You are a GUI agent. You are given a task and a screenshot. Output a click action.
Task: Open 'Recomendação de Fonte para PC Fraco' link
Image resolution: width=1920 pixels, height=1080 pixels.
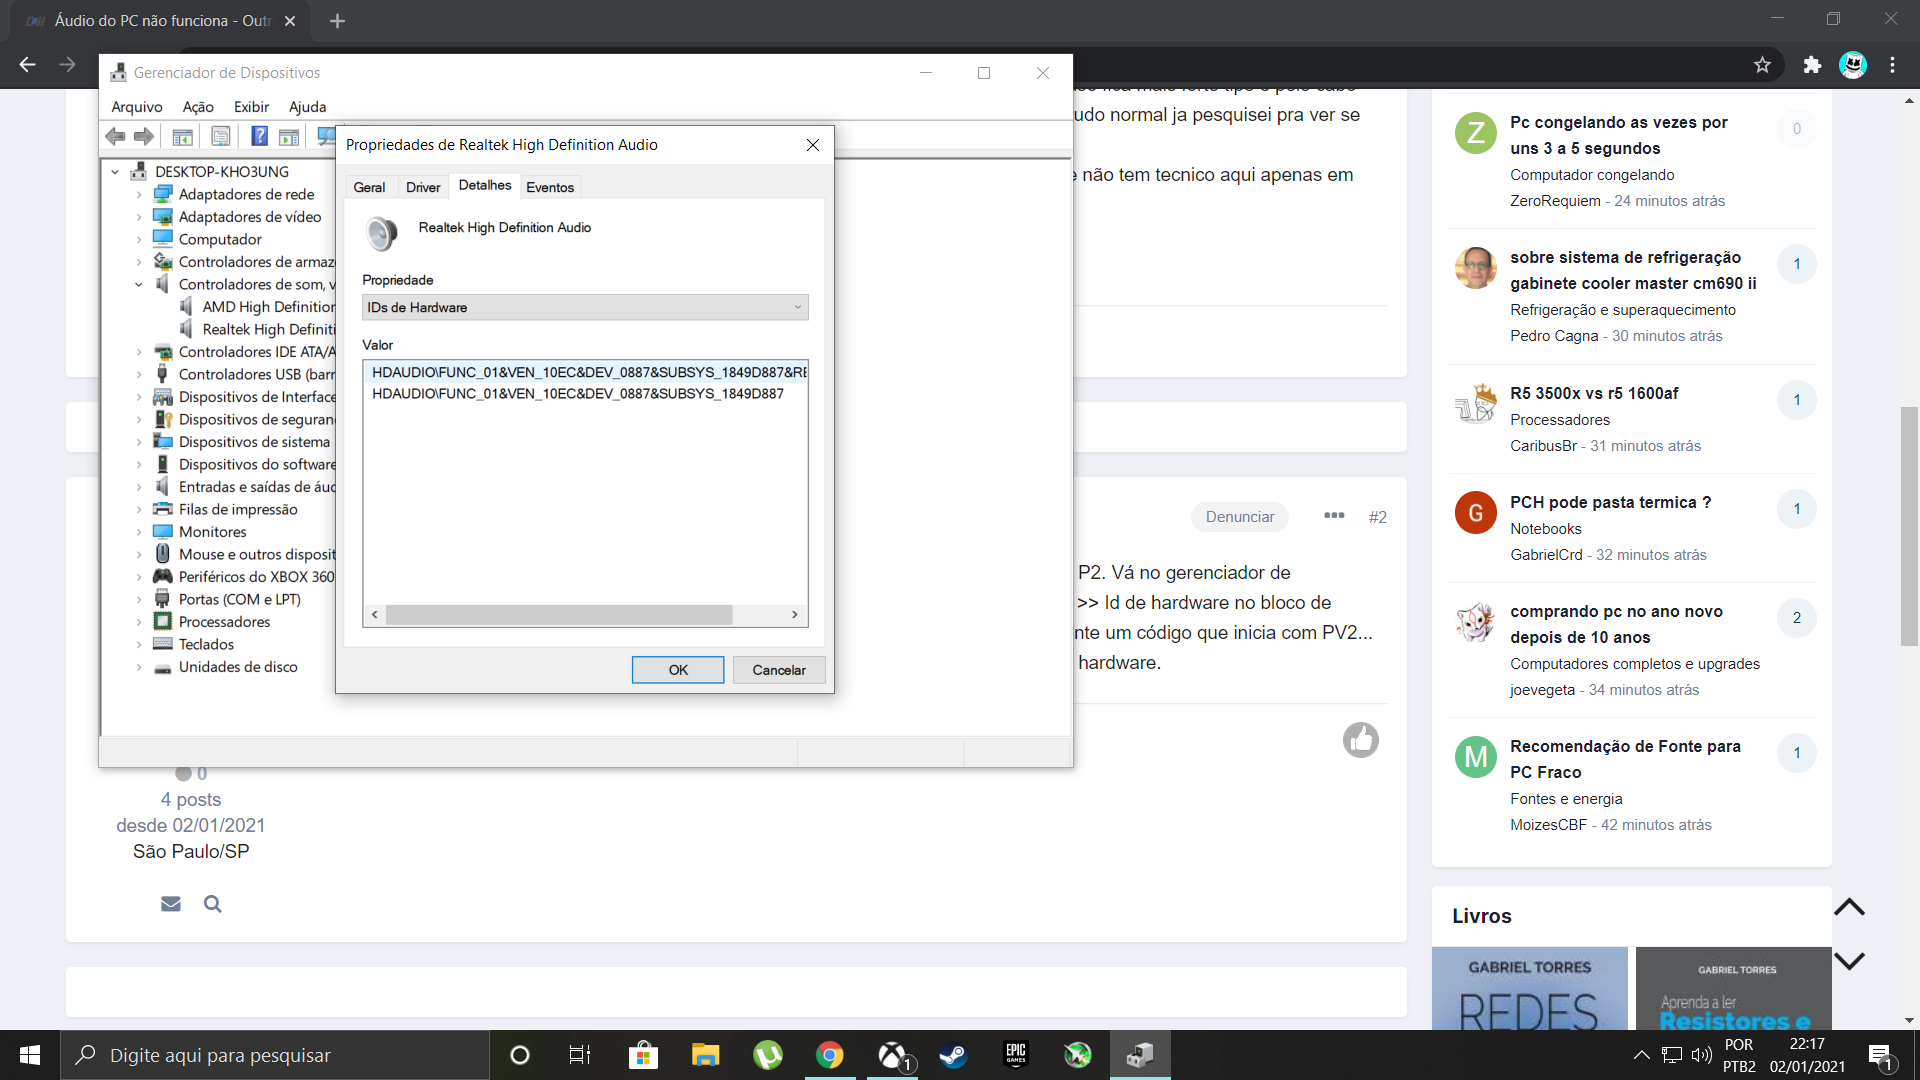click(1625, 759)
